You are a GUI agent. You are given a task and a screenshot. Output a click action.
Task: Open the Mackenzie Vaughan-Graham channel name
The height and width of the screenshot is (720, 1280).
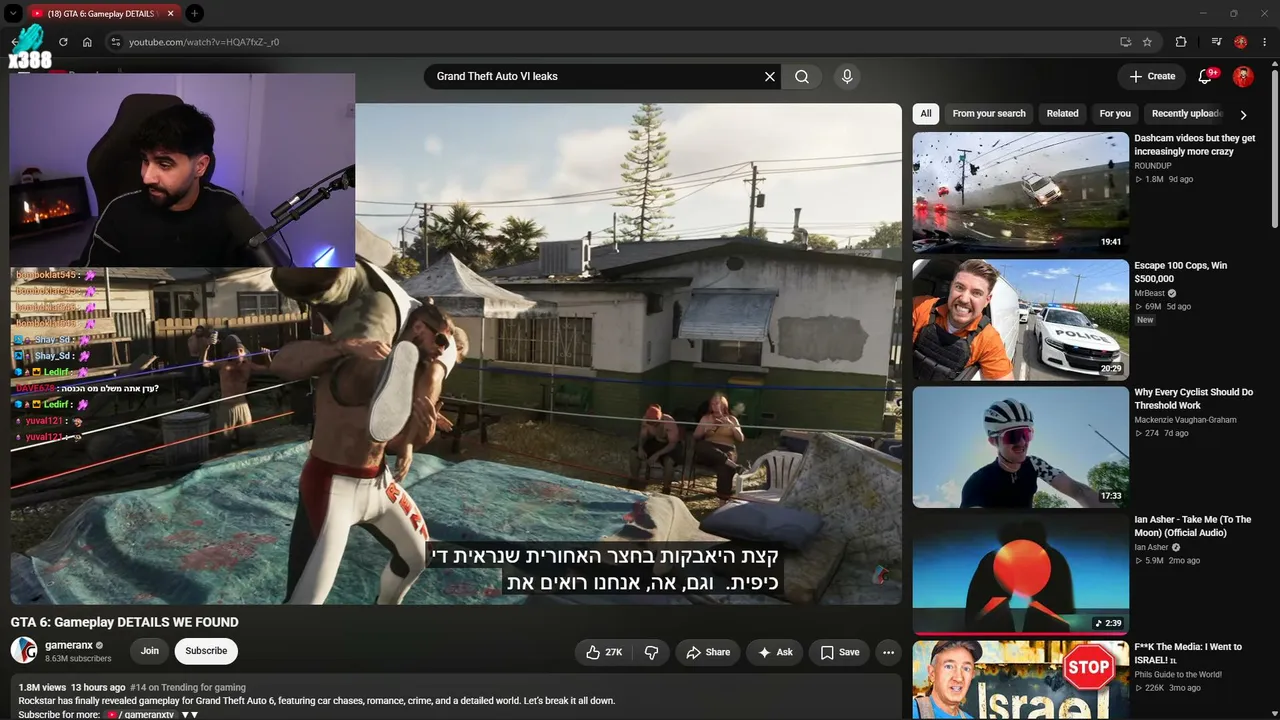1183,421
